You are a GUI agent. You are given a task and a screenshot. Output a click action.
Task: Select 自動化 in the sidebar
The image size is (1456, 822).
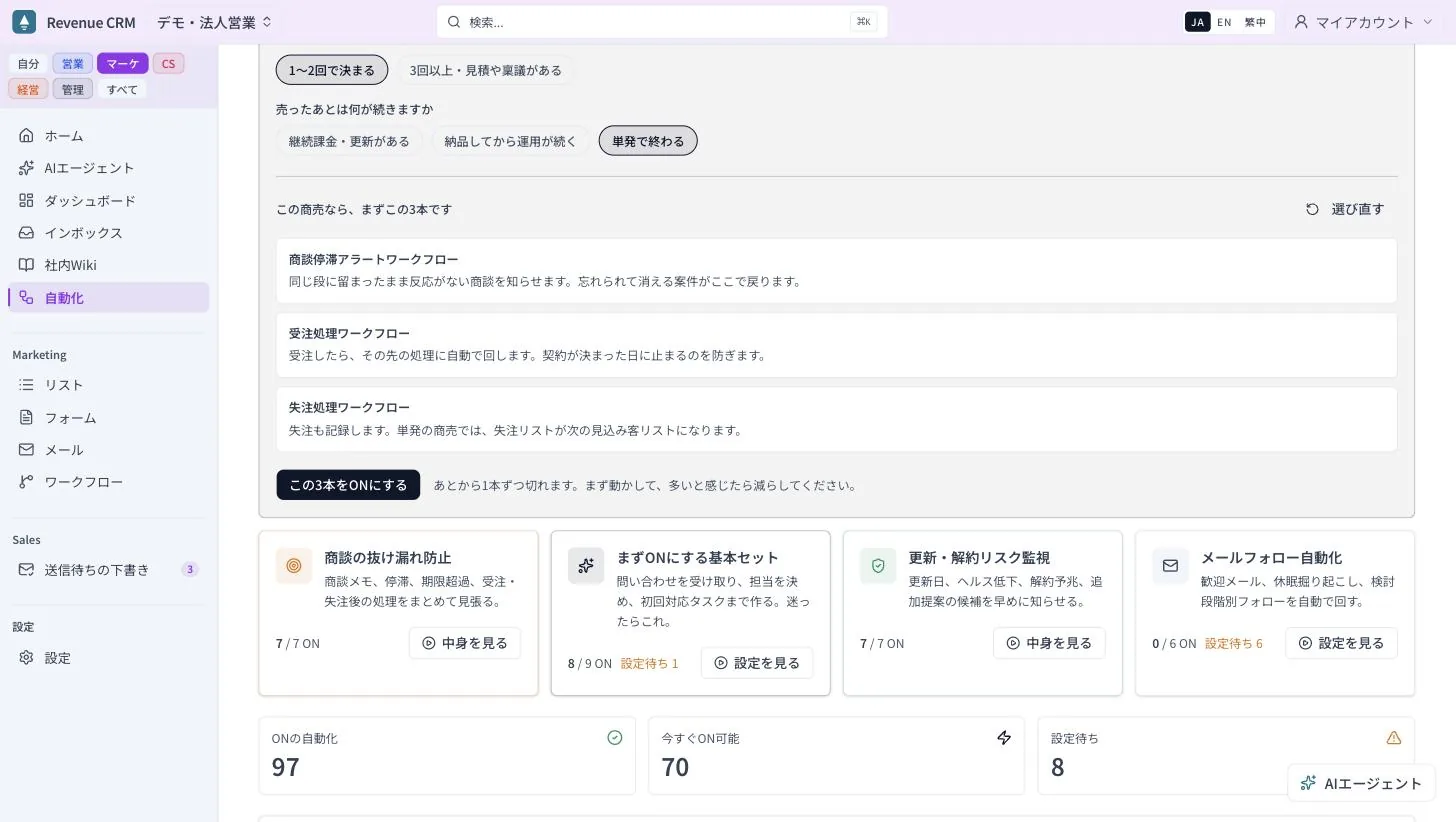[108, 297]
